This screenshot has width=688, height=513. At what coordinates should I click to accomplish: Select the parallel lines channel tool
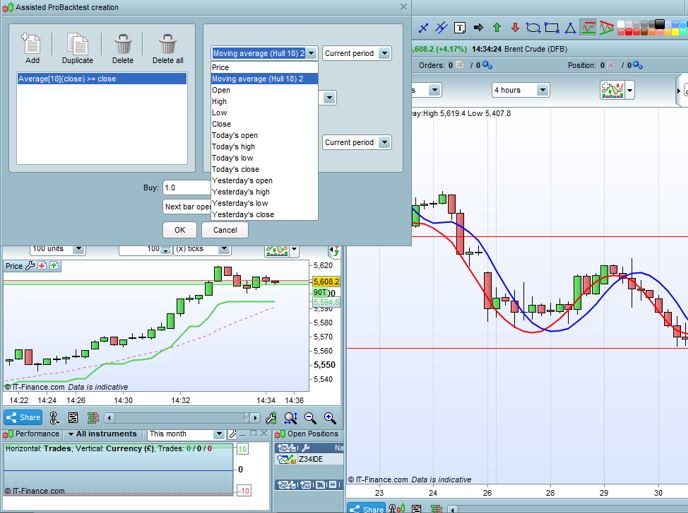tap(441, 28)
